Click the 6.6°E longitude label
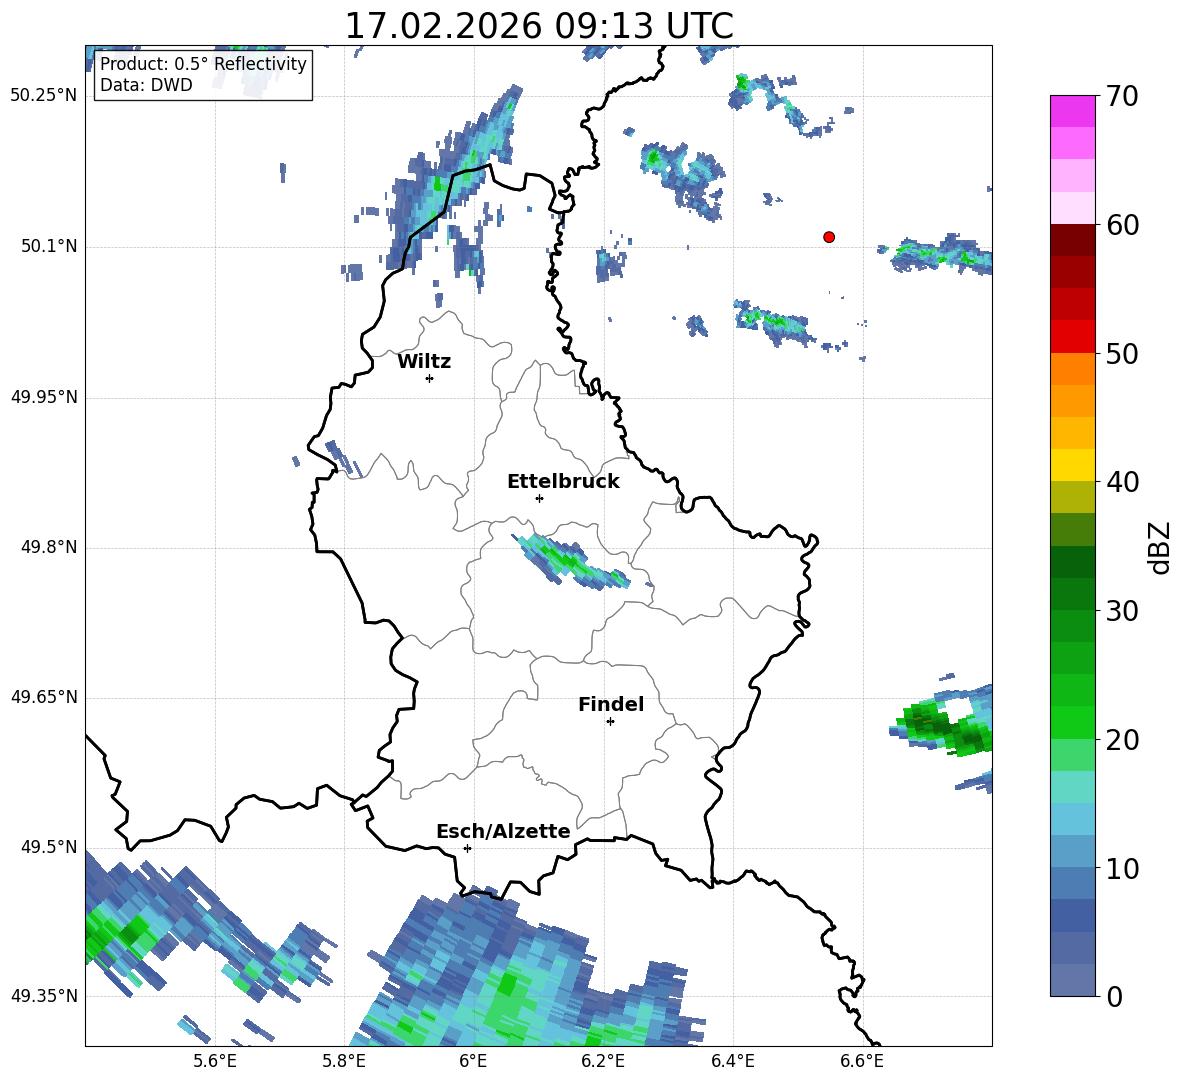 (x=862, y=1061)
